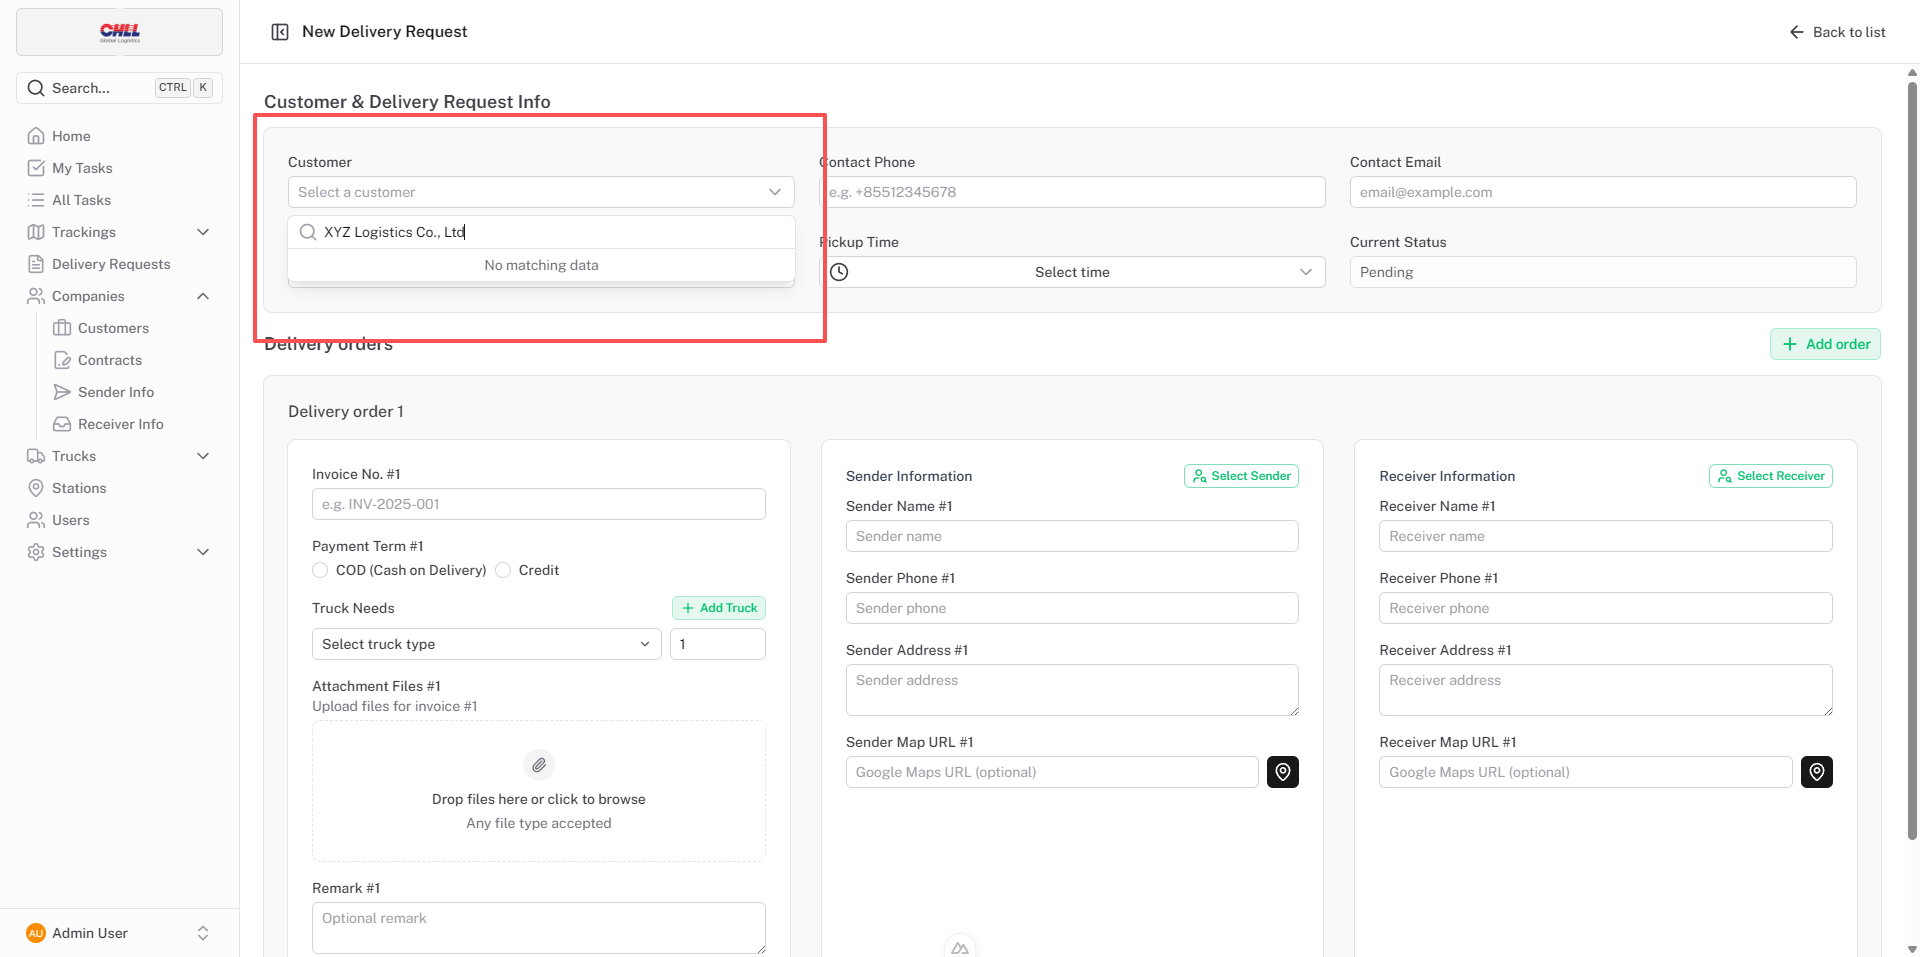
Task: Select the Credit payment radio button
Action: coord(503,570)
